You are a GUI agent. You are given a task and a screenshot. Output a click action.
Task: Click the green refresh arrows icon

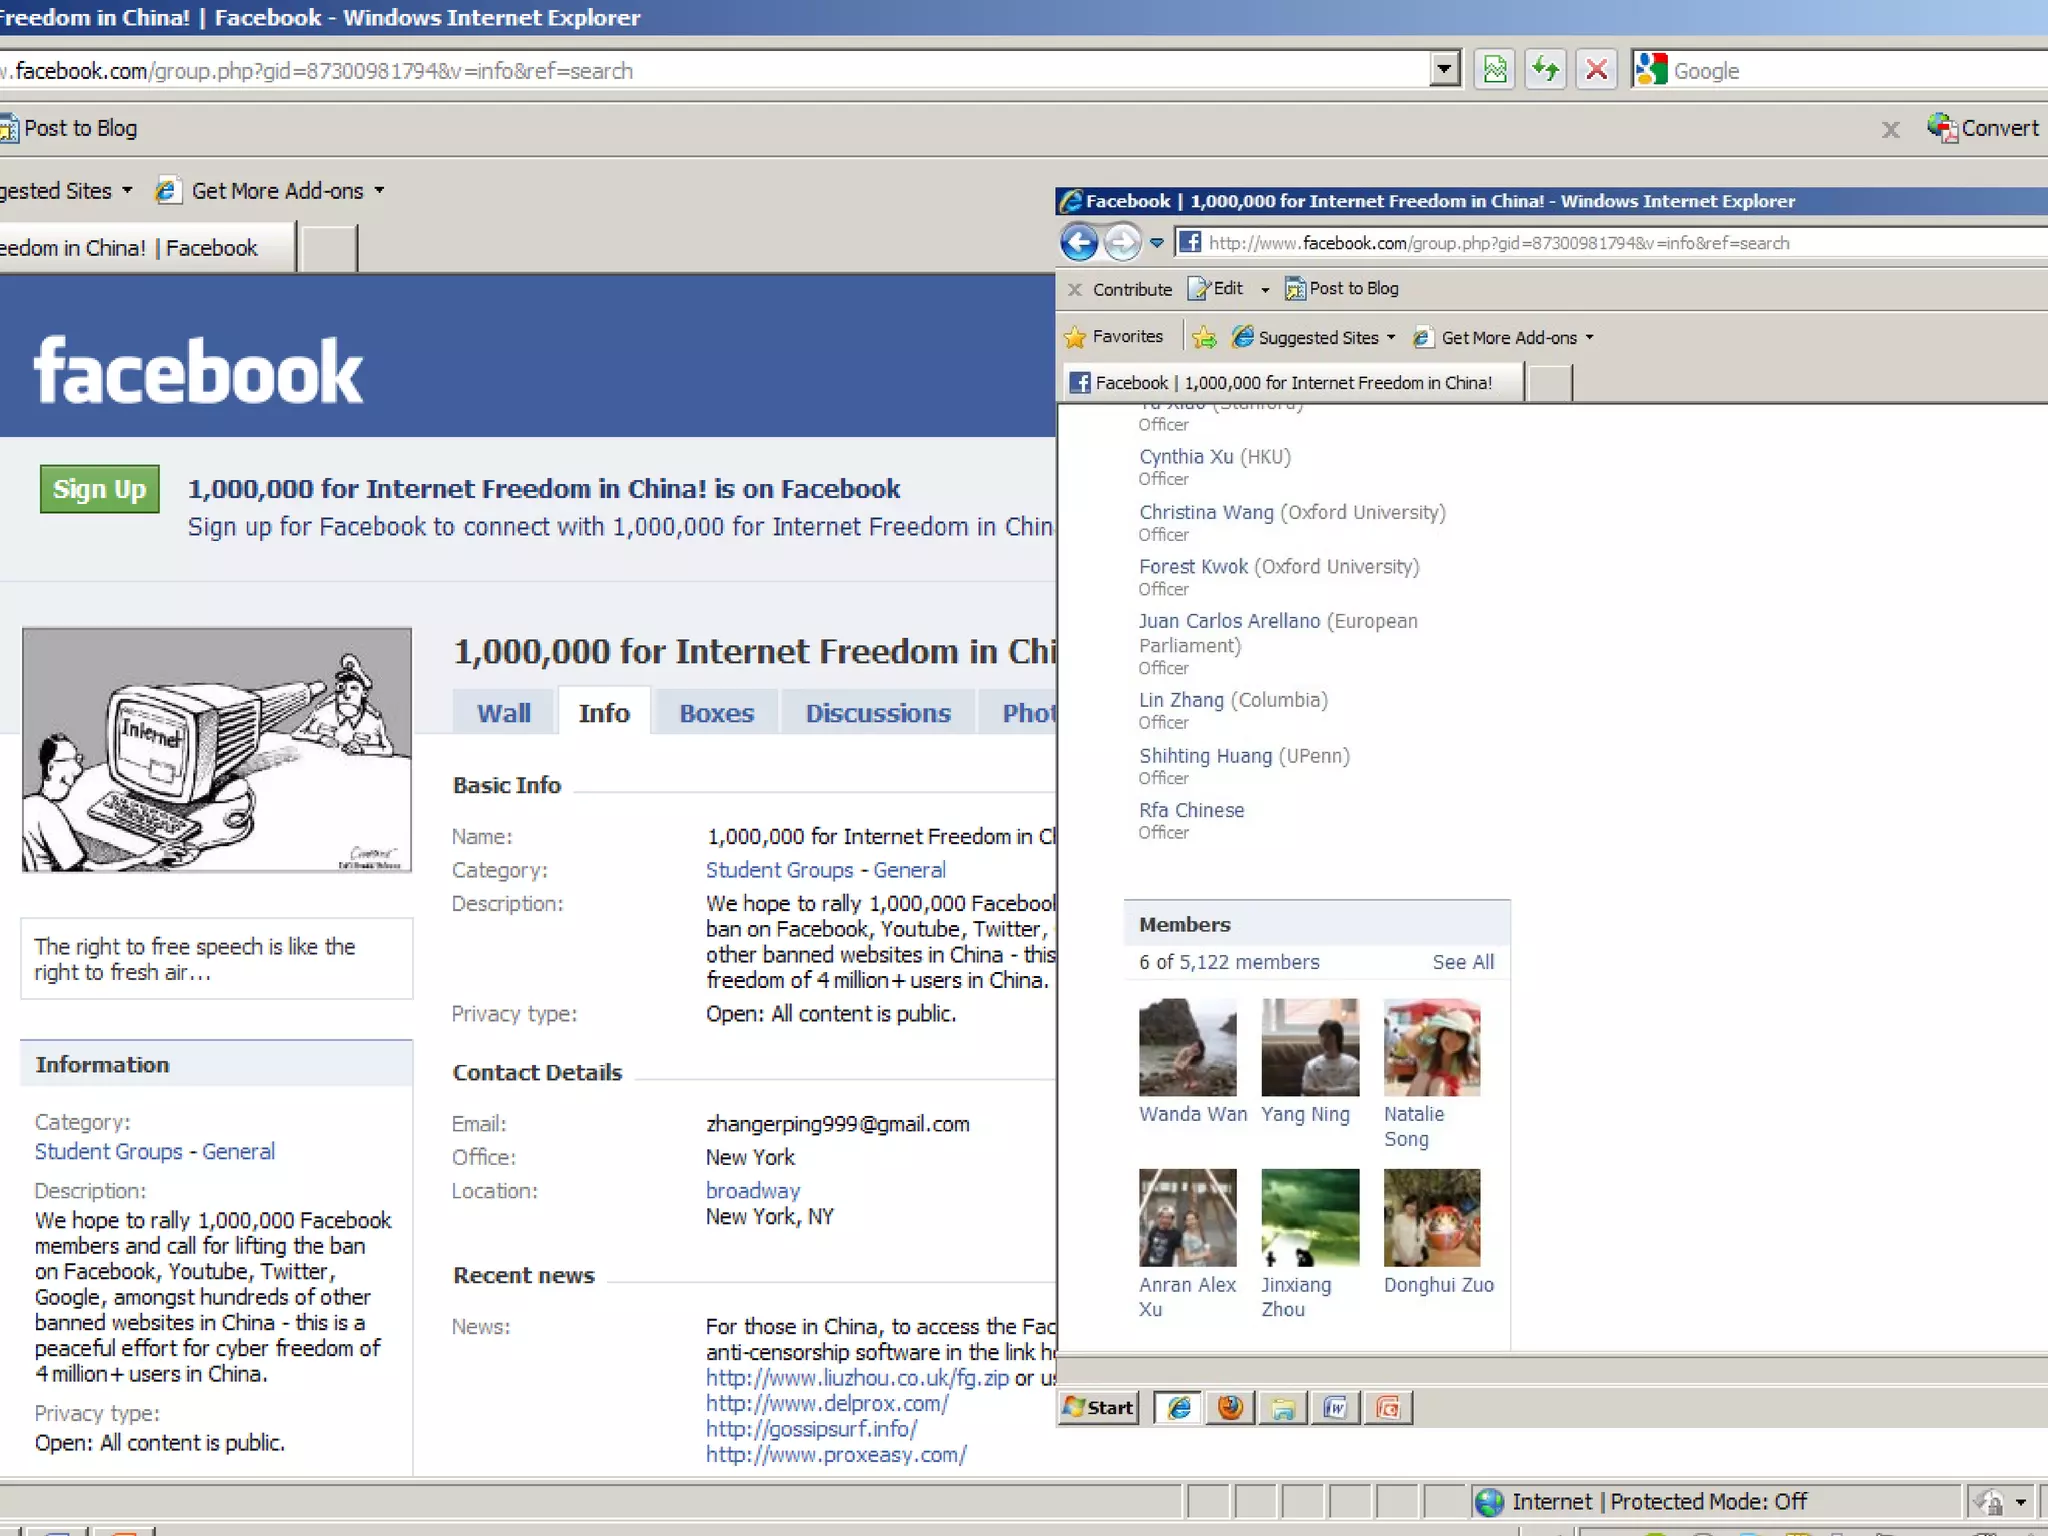[x=1546, y=70]
